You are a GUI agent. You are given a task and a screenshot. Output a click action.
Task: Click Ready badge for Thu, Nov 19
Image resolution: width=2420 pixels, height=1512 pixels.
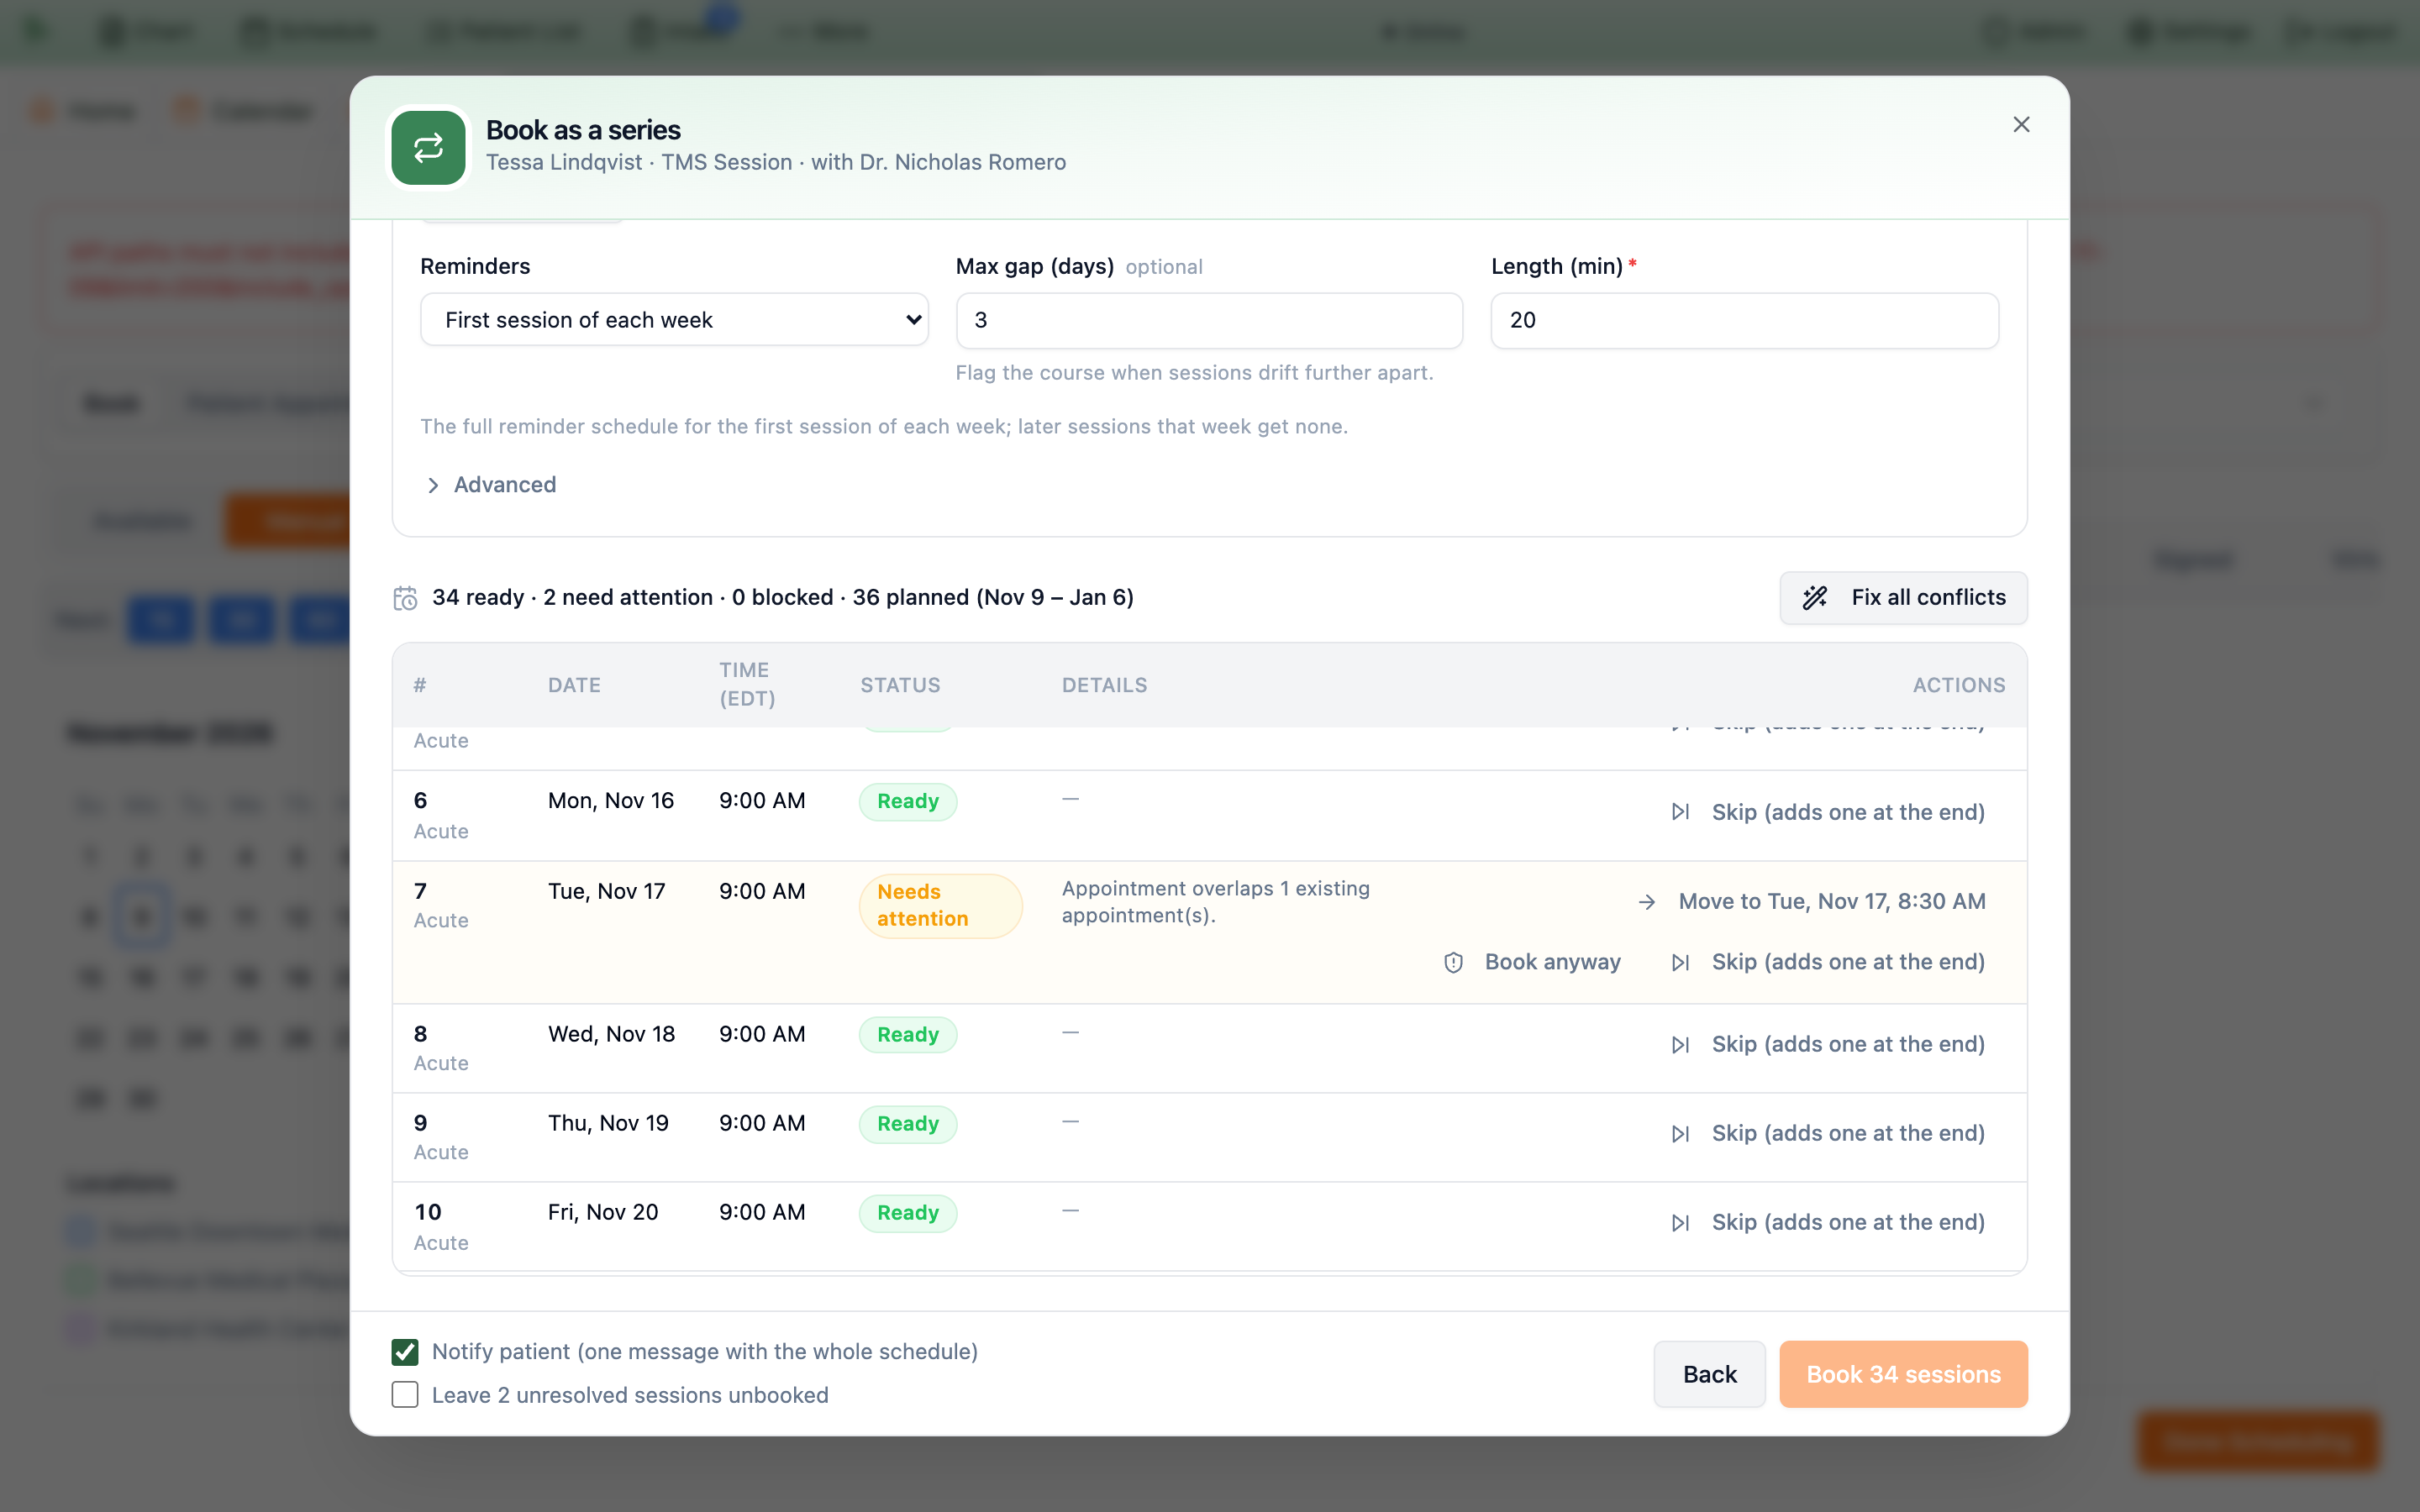tap(908, 1124)
